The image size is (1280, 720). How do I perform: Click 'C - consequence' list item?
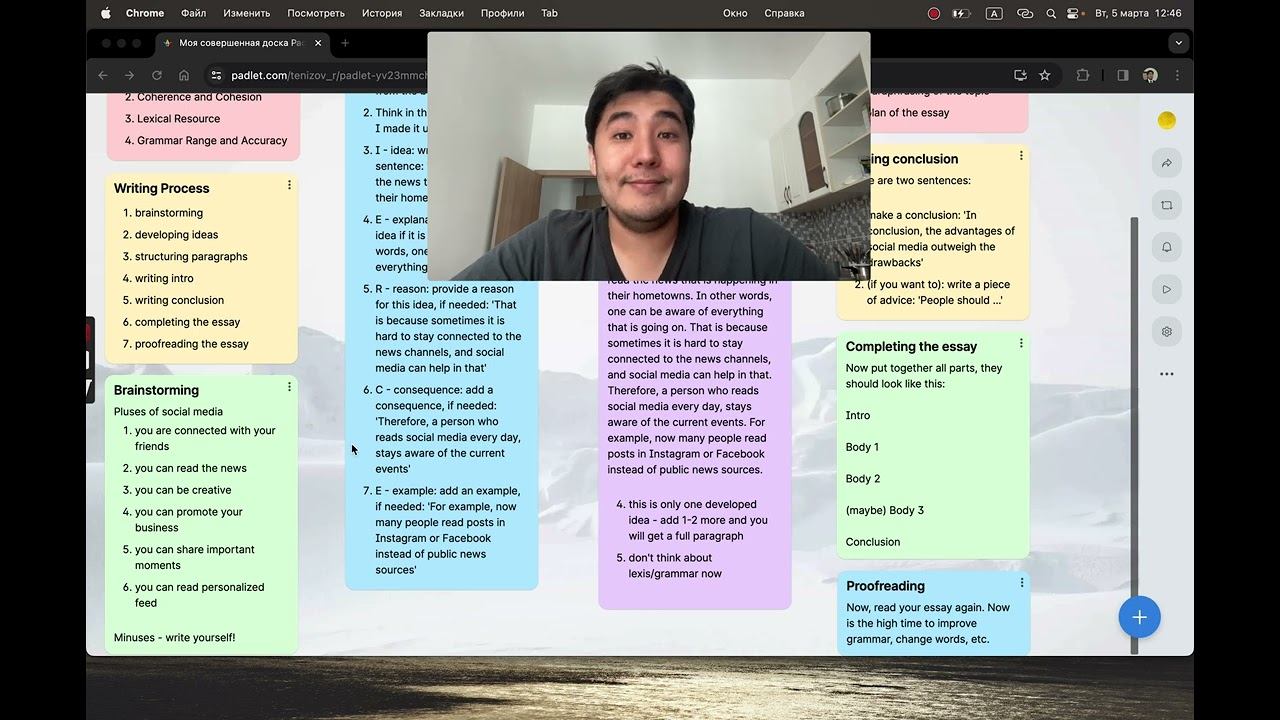point(448,429)
